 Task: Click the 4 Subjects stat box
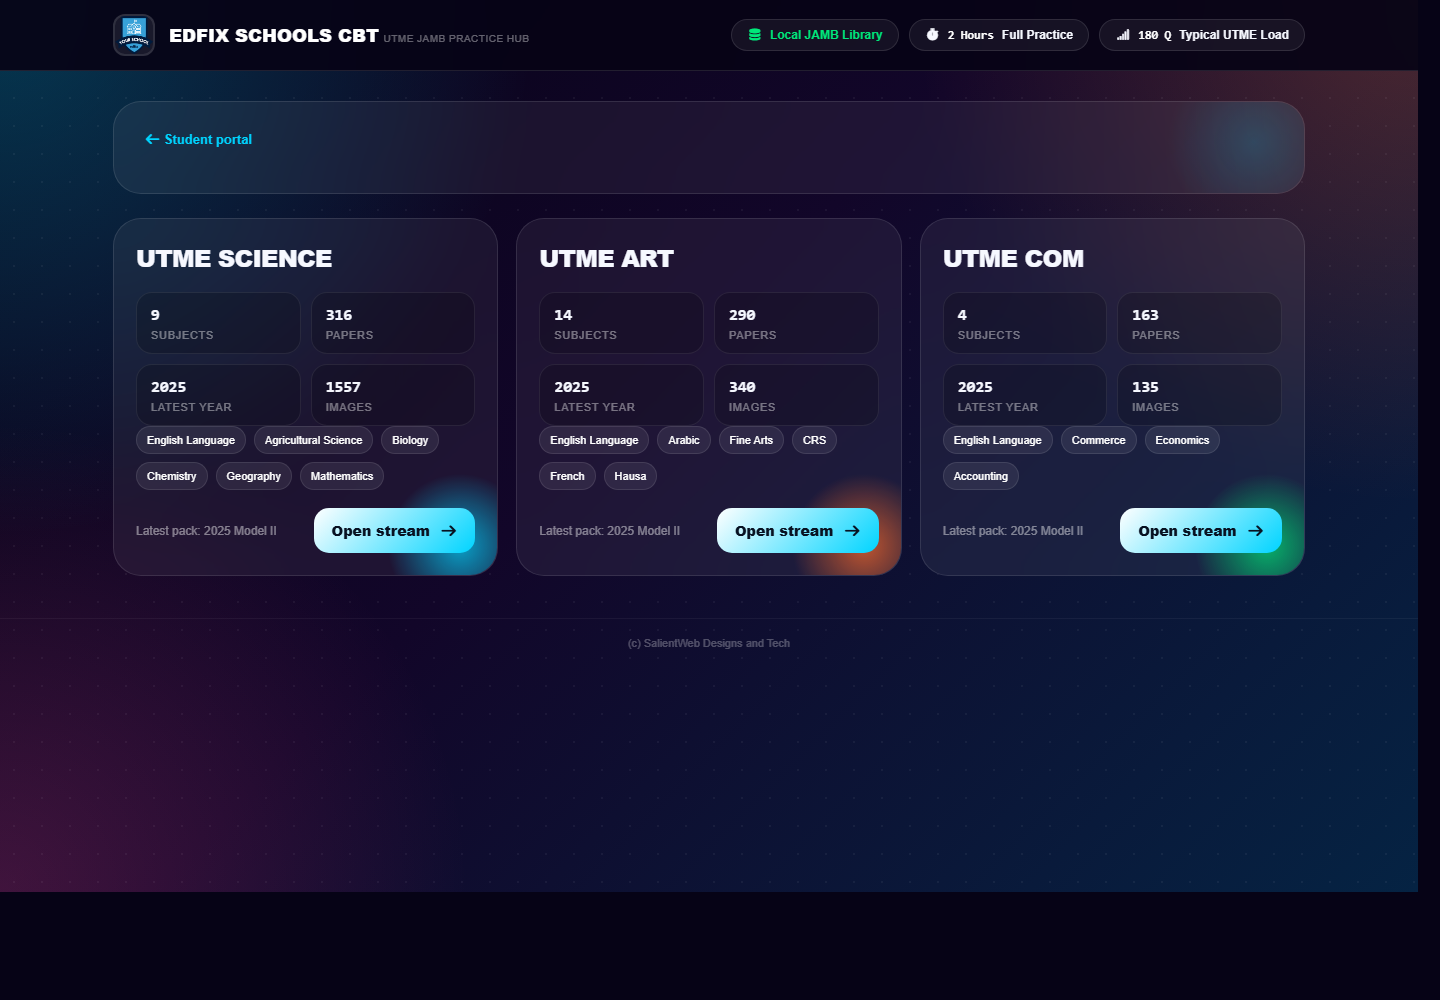pyautogui.click(x=1025, y=323)
